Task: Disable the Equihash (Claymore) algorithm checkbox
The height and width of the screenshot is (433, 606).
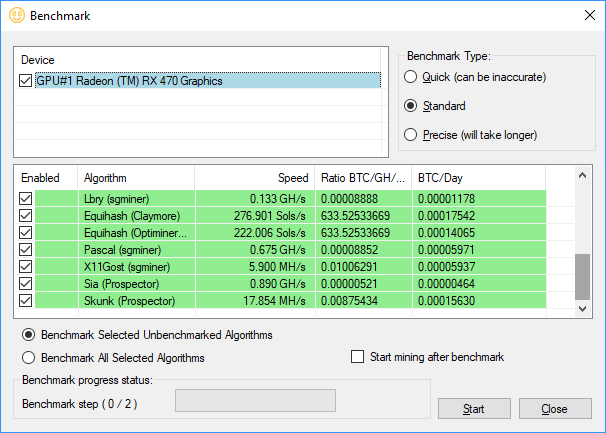Action: (x=26, y=216)
